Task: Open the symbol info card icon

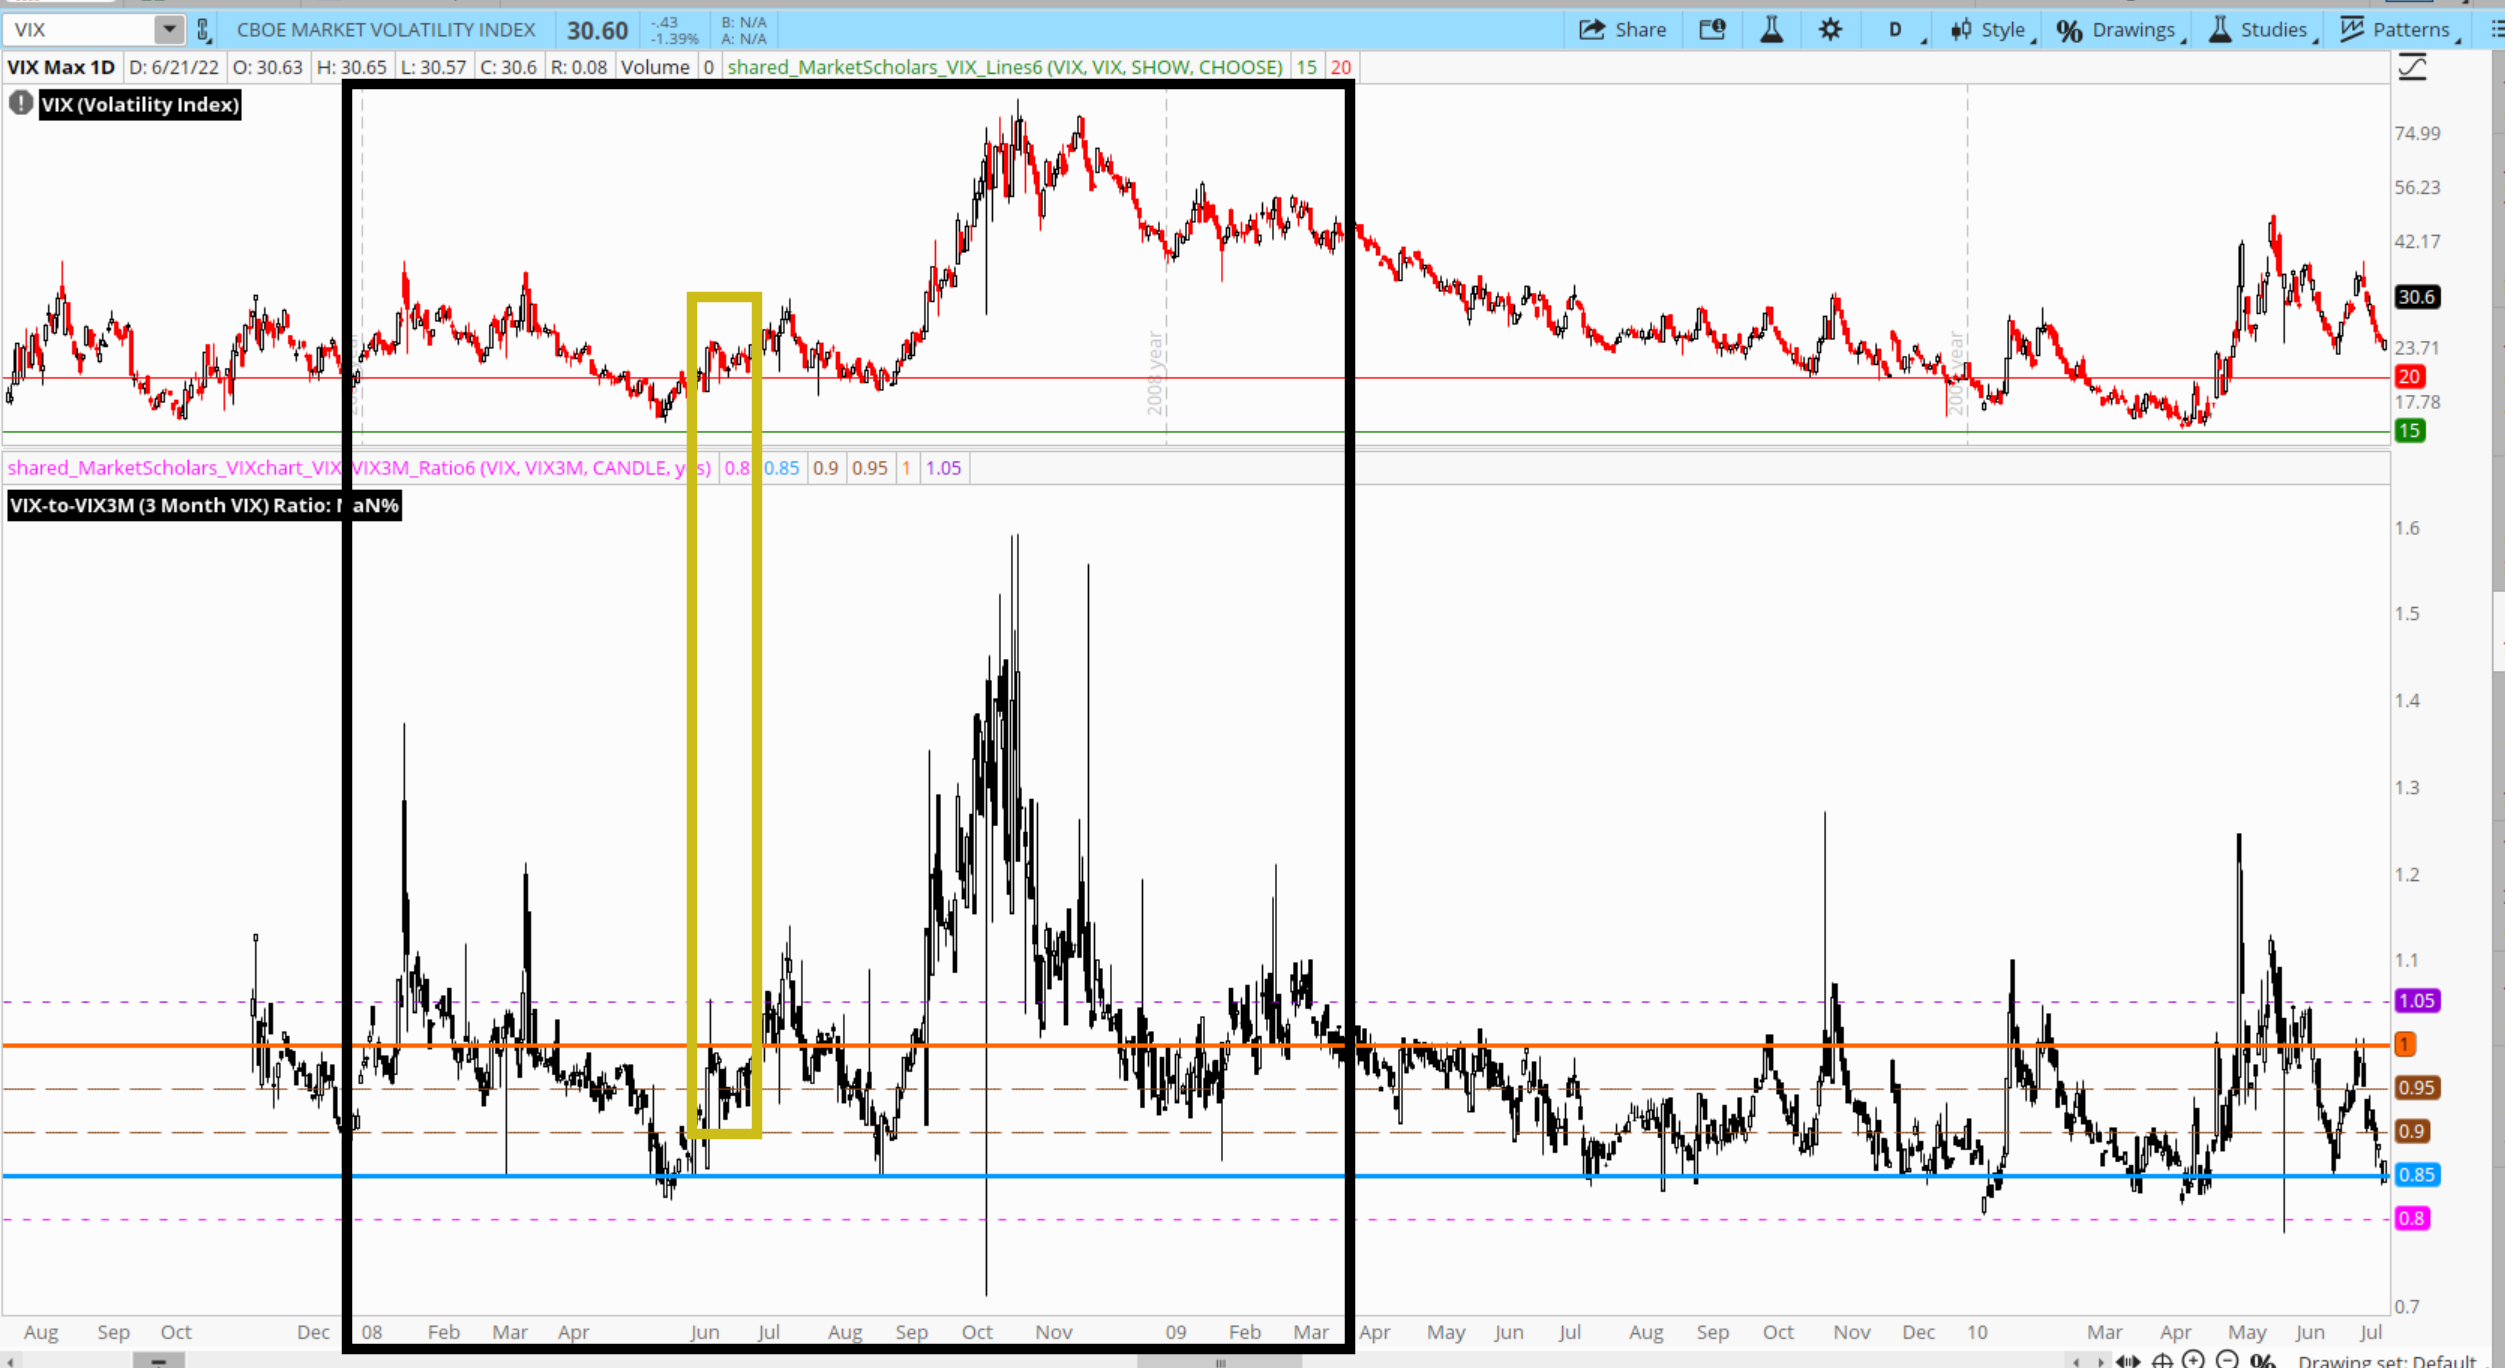Action: (1712, 30)
